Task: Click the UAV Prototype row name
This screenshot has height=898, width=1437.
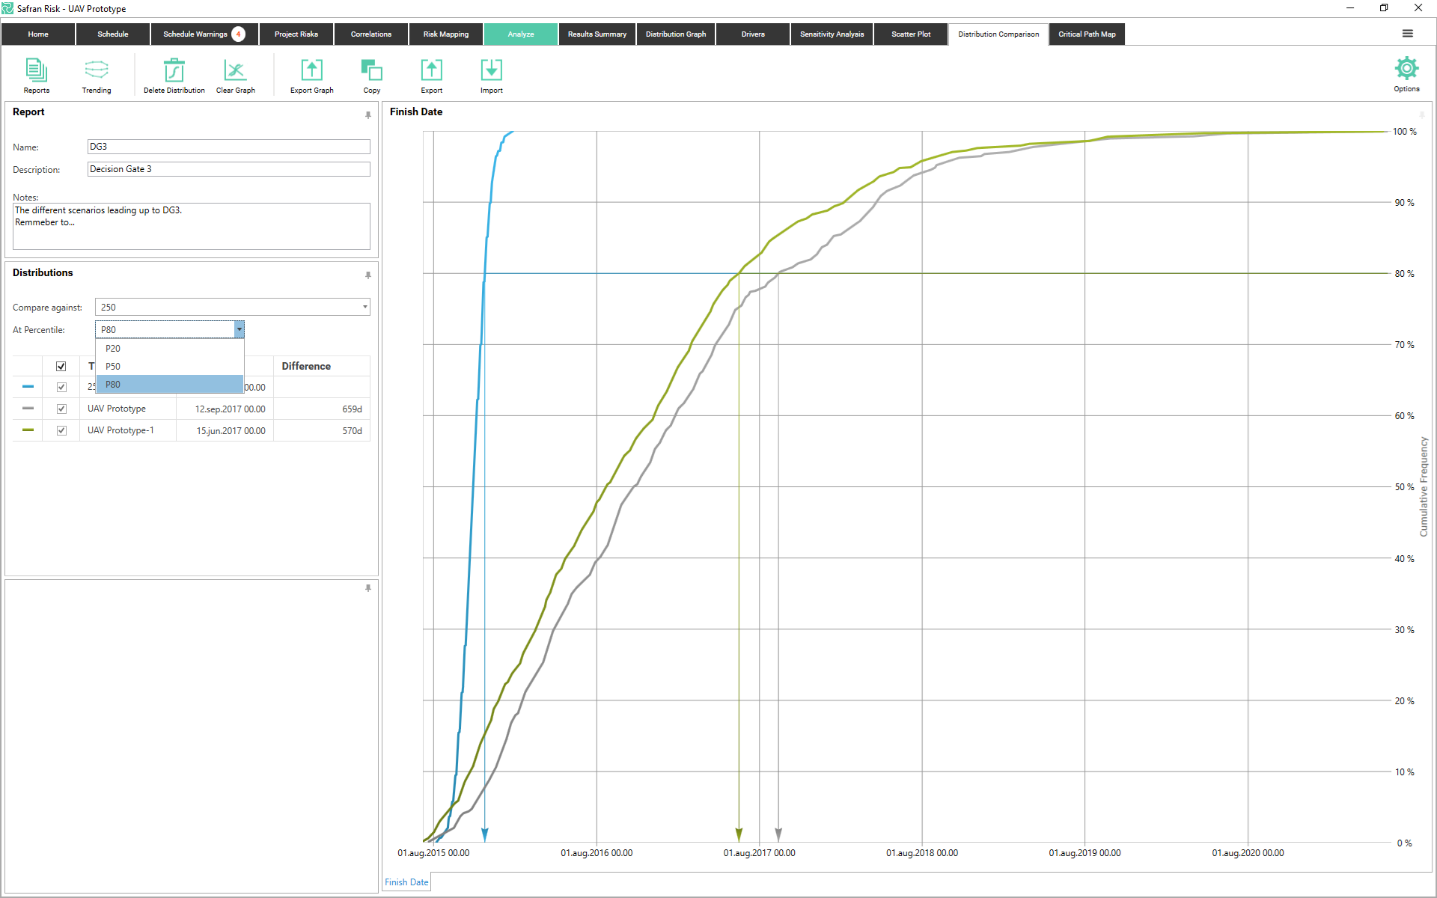Action: click(116, 409)
